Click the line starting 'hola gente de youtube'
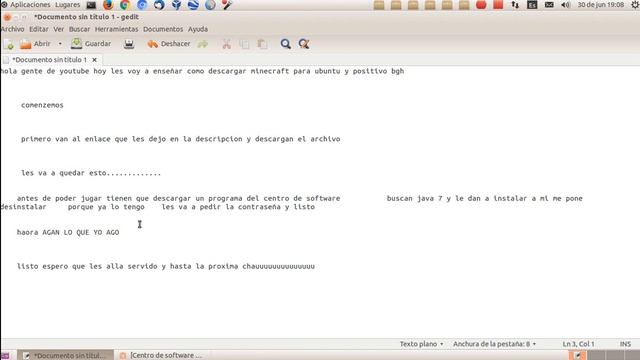This screenshot has width=640, height=360. pyautogui.click(x=202, y=71)
